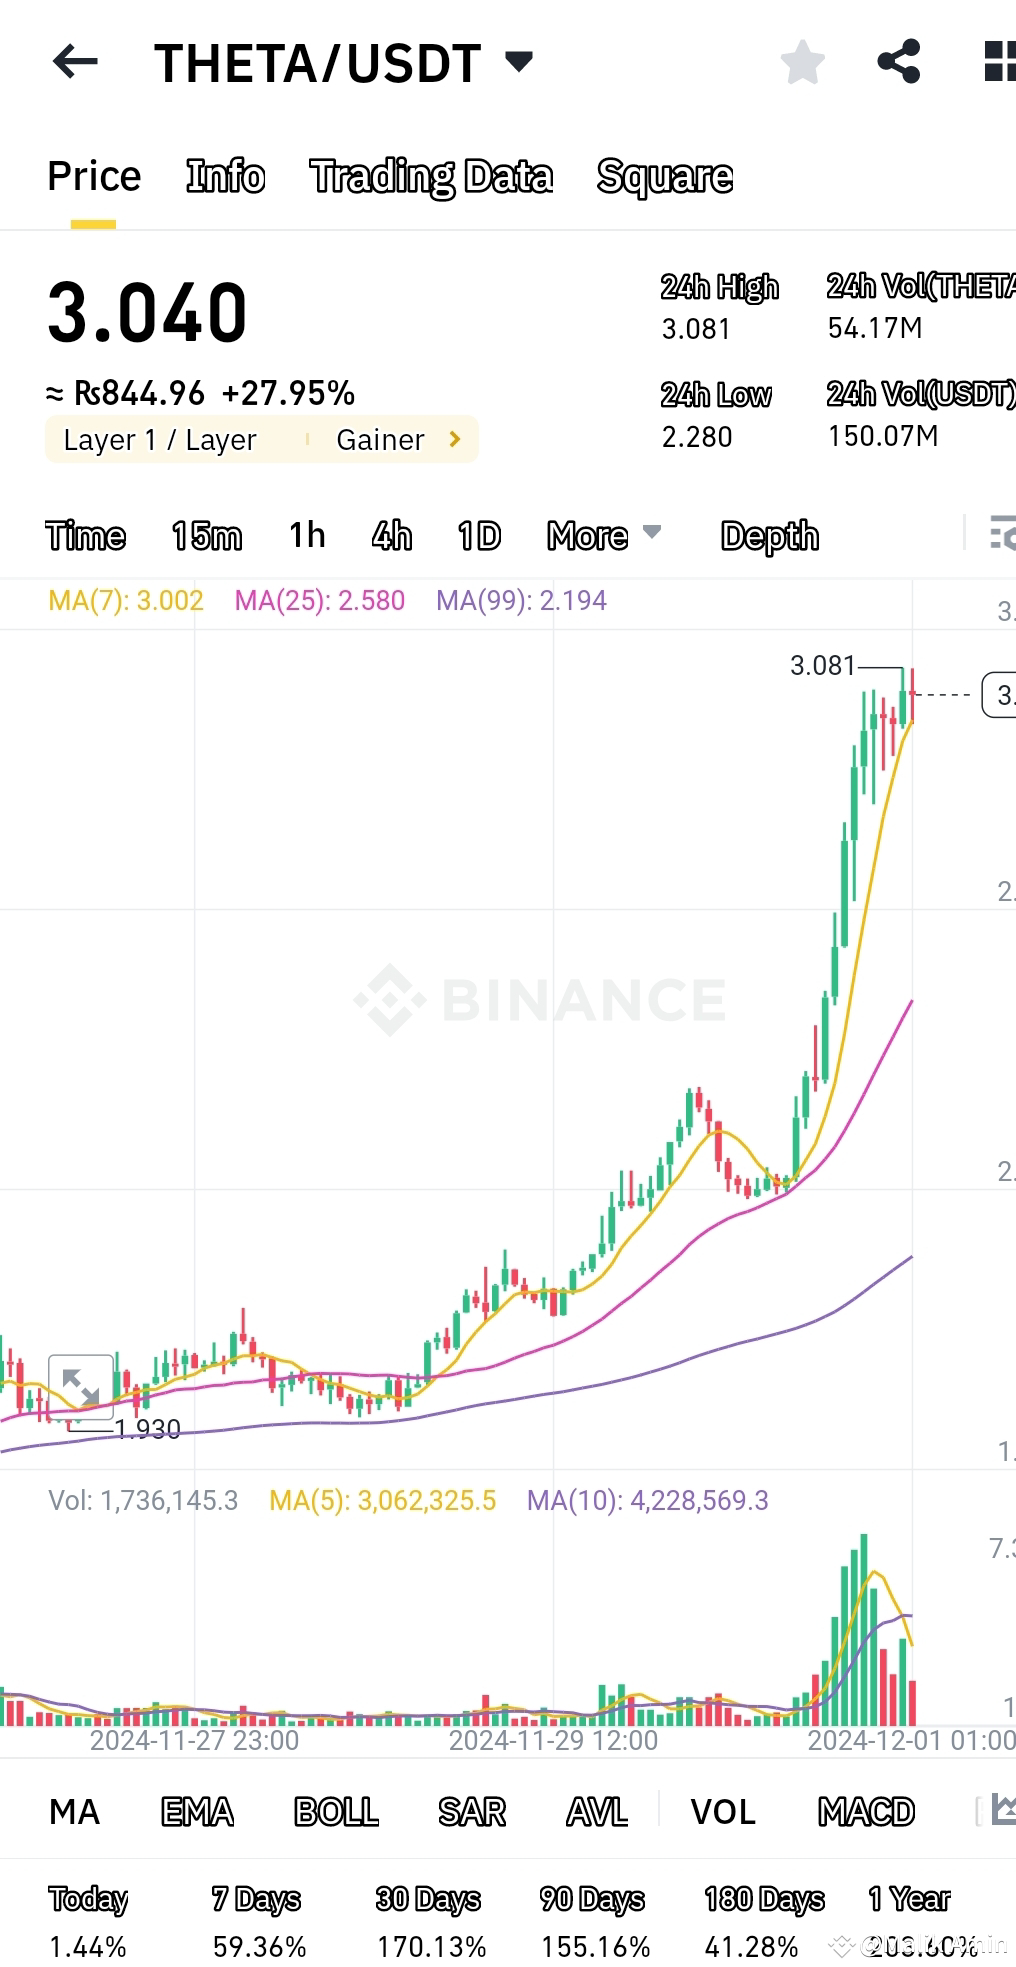Image resolution: width=1016 pixels, height=1967 pixels.
Task: Expand the More timeframe options
Action: (x=602, y=536)
